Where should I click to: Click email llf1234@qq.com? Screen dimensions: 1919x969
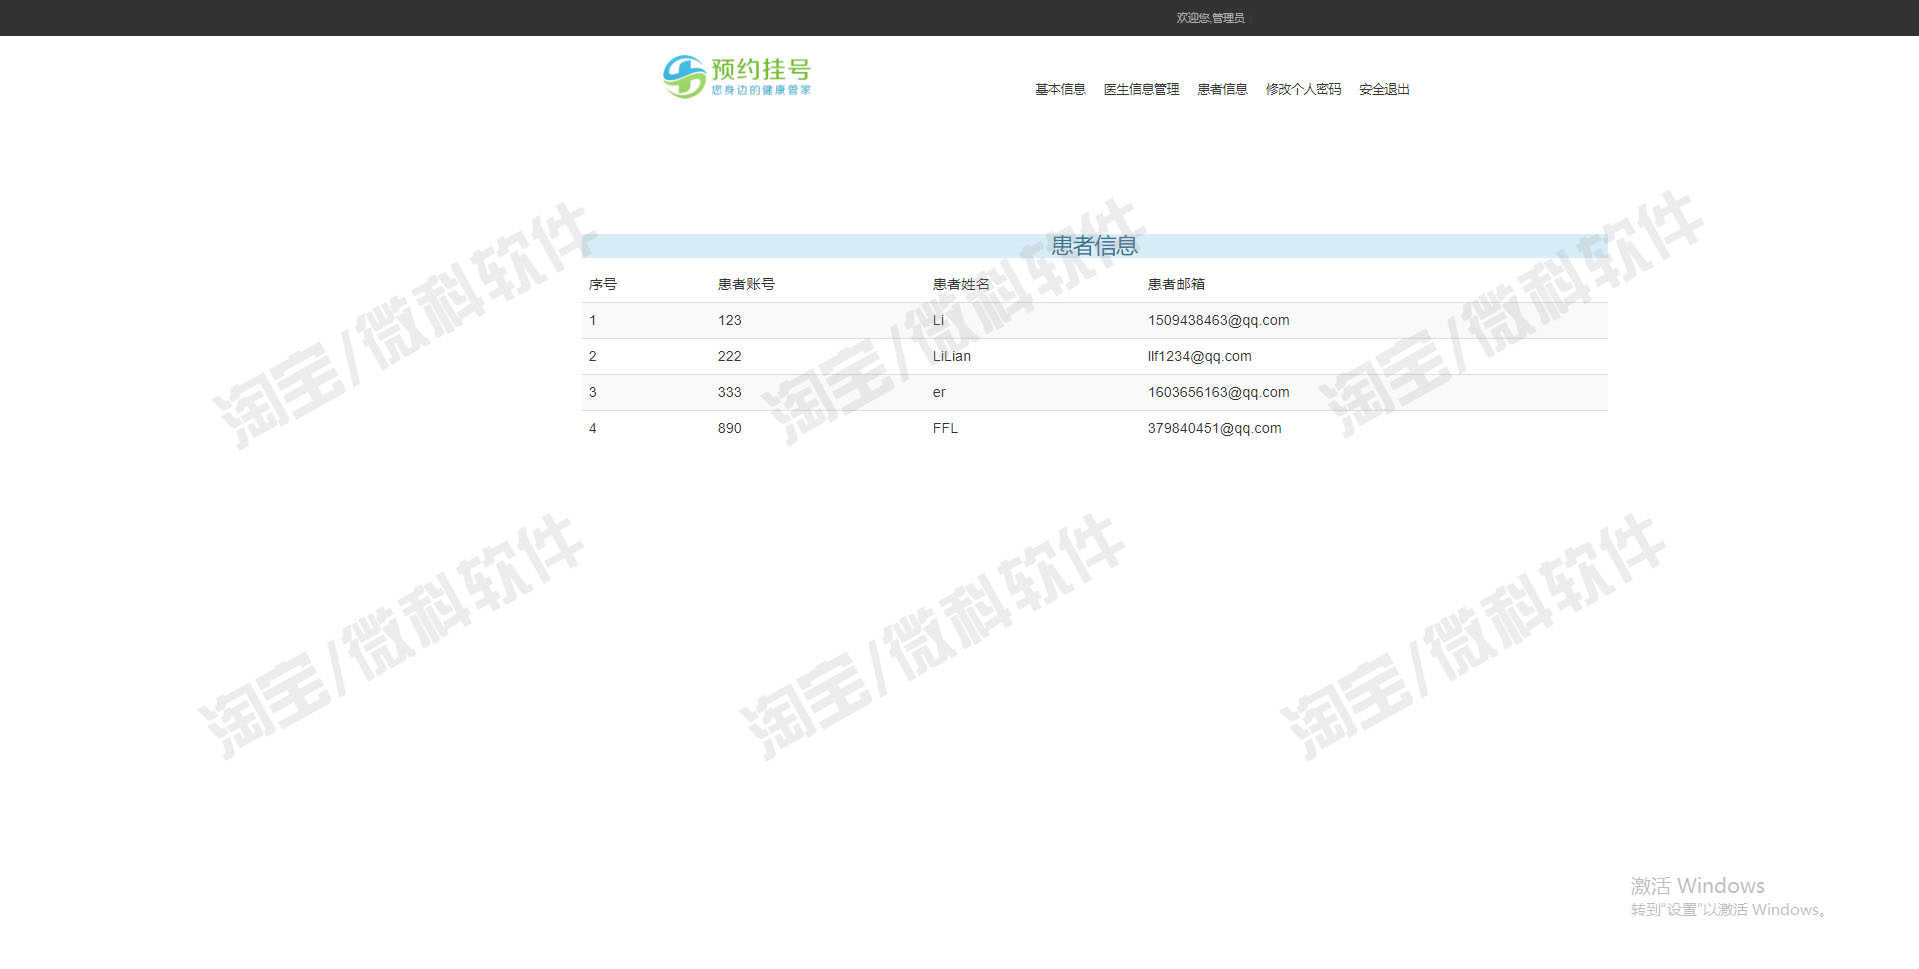pos(1199,356)
